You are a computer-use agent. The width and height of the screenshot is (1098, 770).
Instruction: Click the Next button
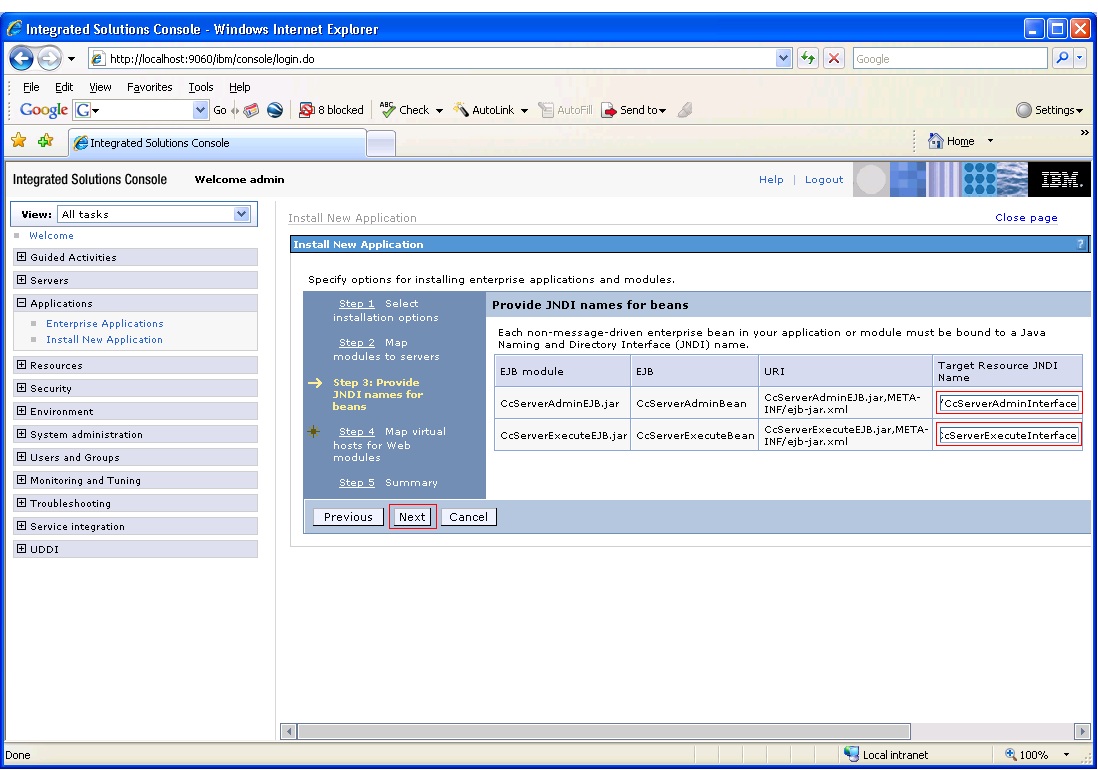[x=412, y=517]
